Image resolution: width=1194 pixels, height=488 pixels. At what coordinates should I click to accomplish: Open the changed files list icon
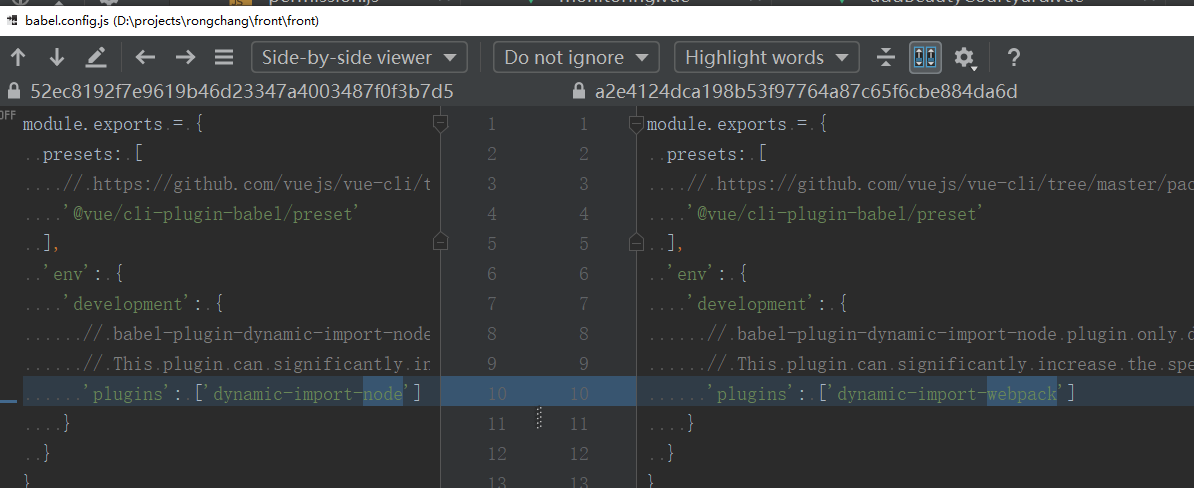click(224, 57)
